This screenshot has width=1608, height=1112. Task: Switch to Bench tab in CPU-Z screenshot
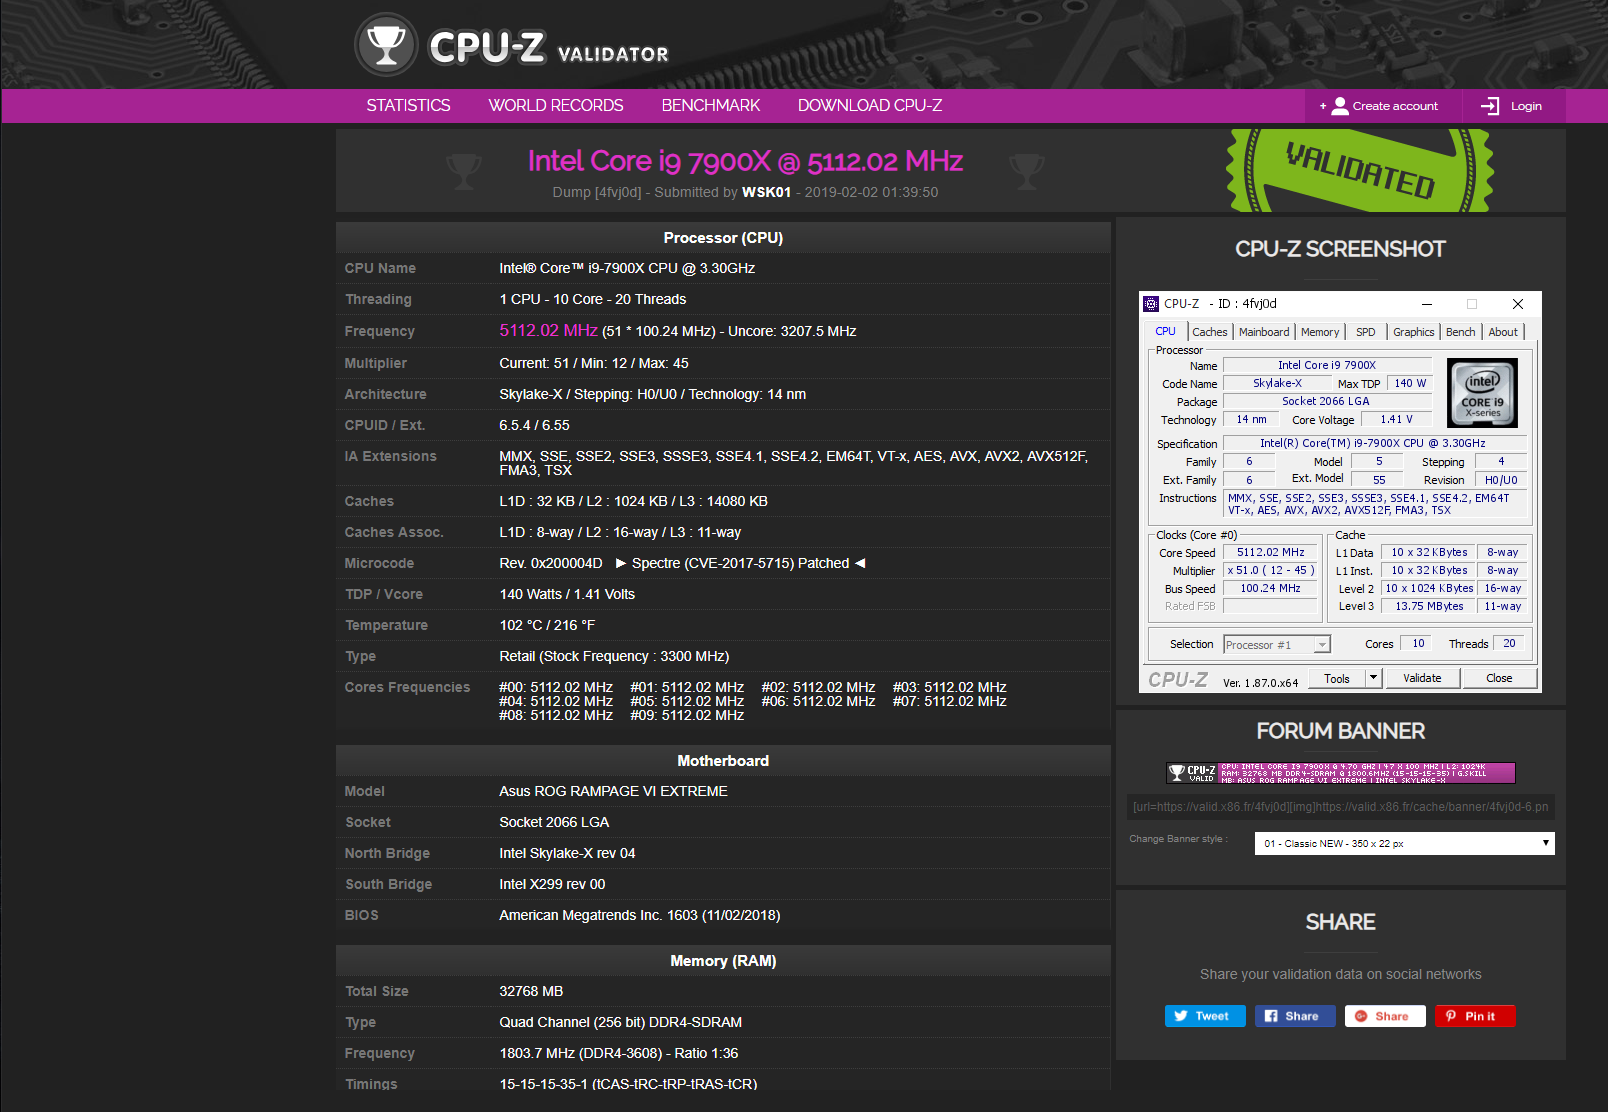pyautogui.click(x=1461, y=332)
